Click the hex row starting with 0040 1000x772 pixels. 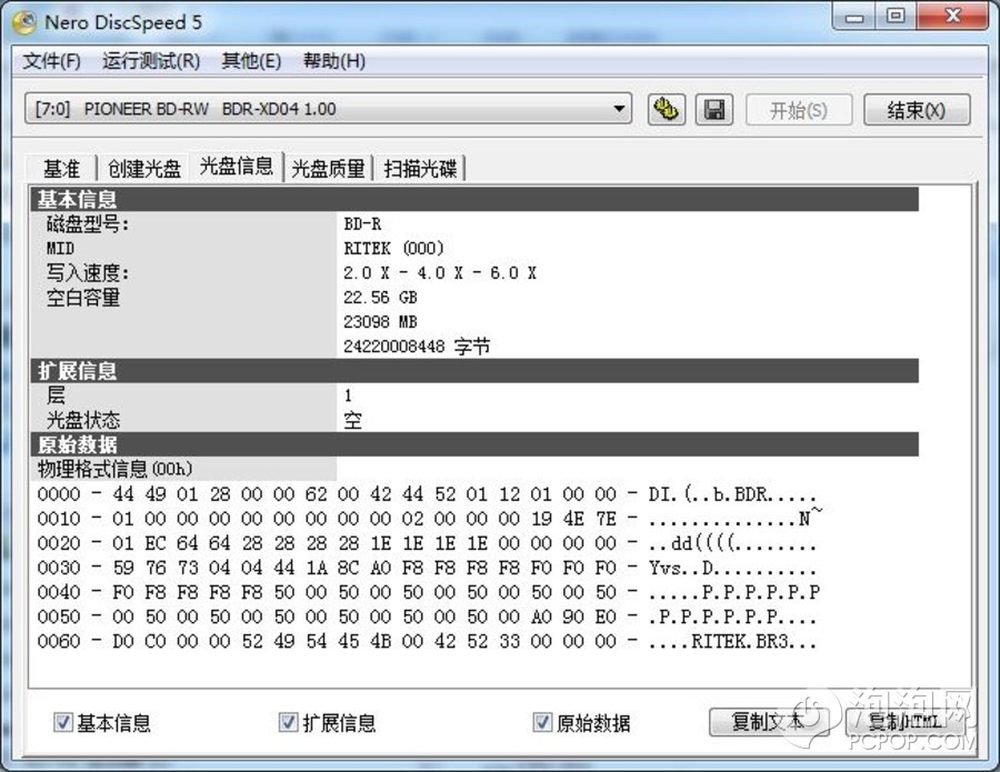pyautogui.click(x=429, y=592)
